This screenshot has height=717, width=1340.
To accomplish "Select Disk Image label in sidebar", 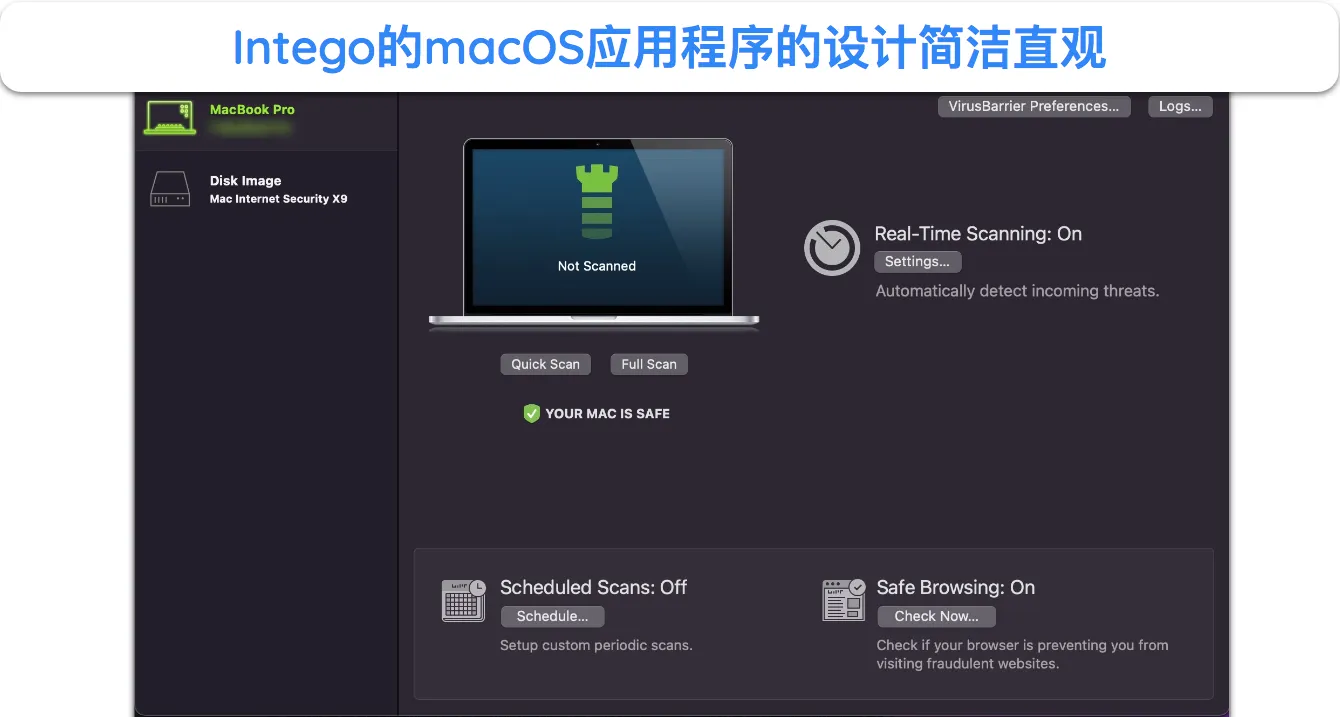I will [245, 181].
